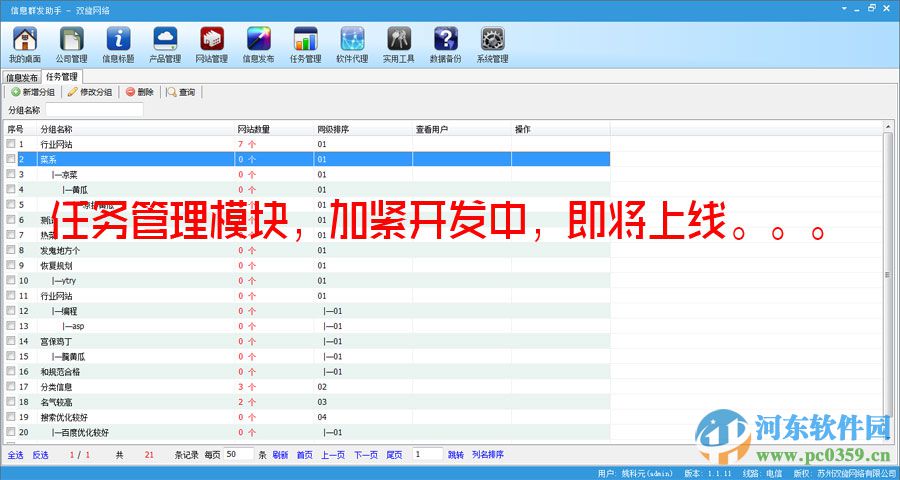The image size is (900, 480).
Task: Focus the 分组名称 input field
Action: (x=94, y=110)
